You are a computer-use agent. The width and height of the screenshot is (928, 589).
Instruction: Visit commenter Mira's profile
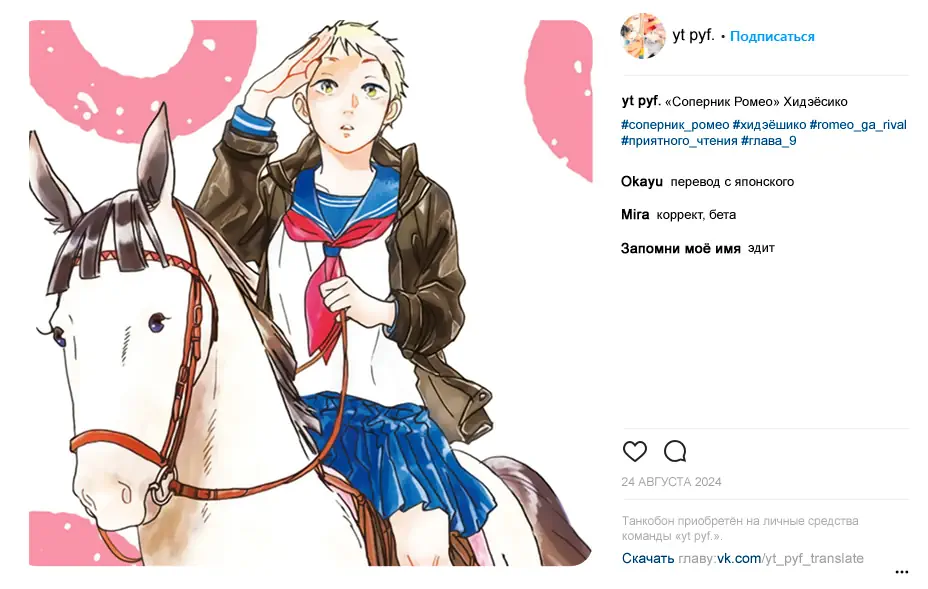click(634, 215)
